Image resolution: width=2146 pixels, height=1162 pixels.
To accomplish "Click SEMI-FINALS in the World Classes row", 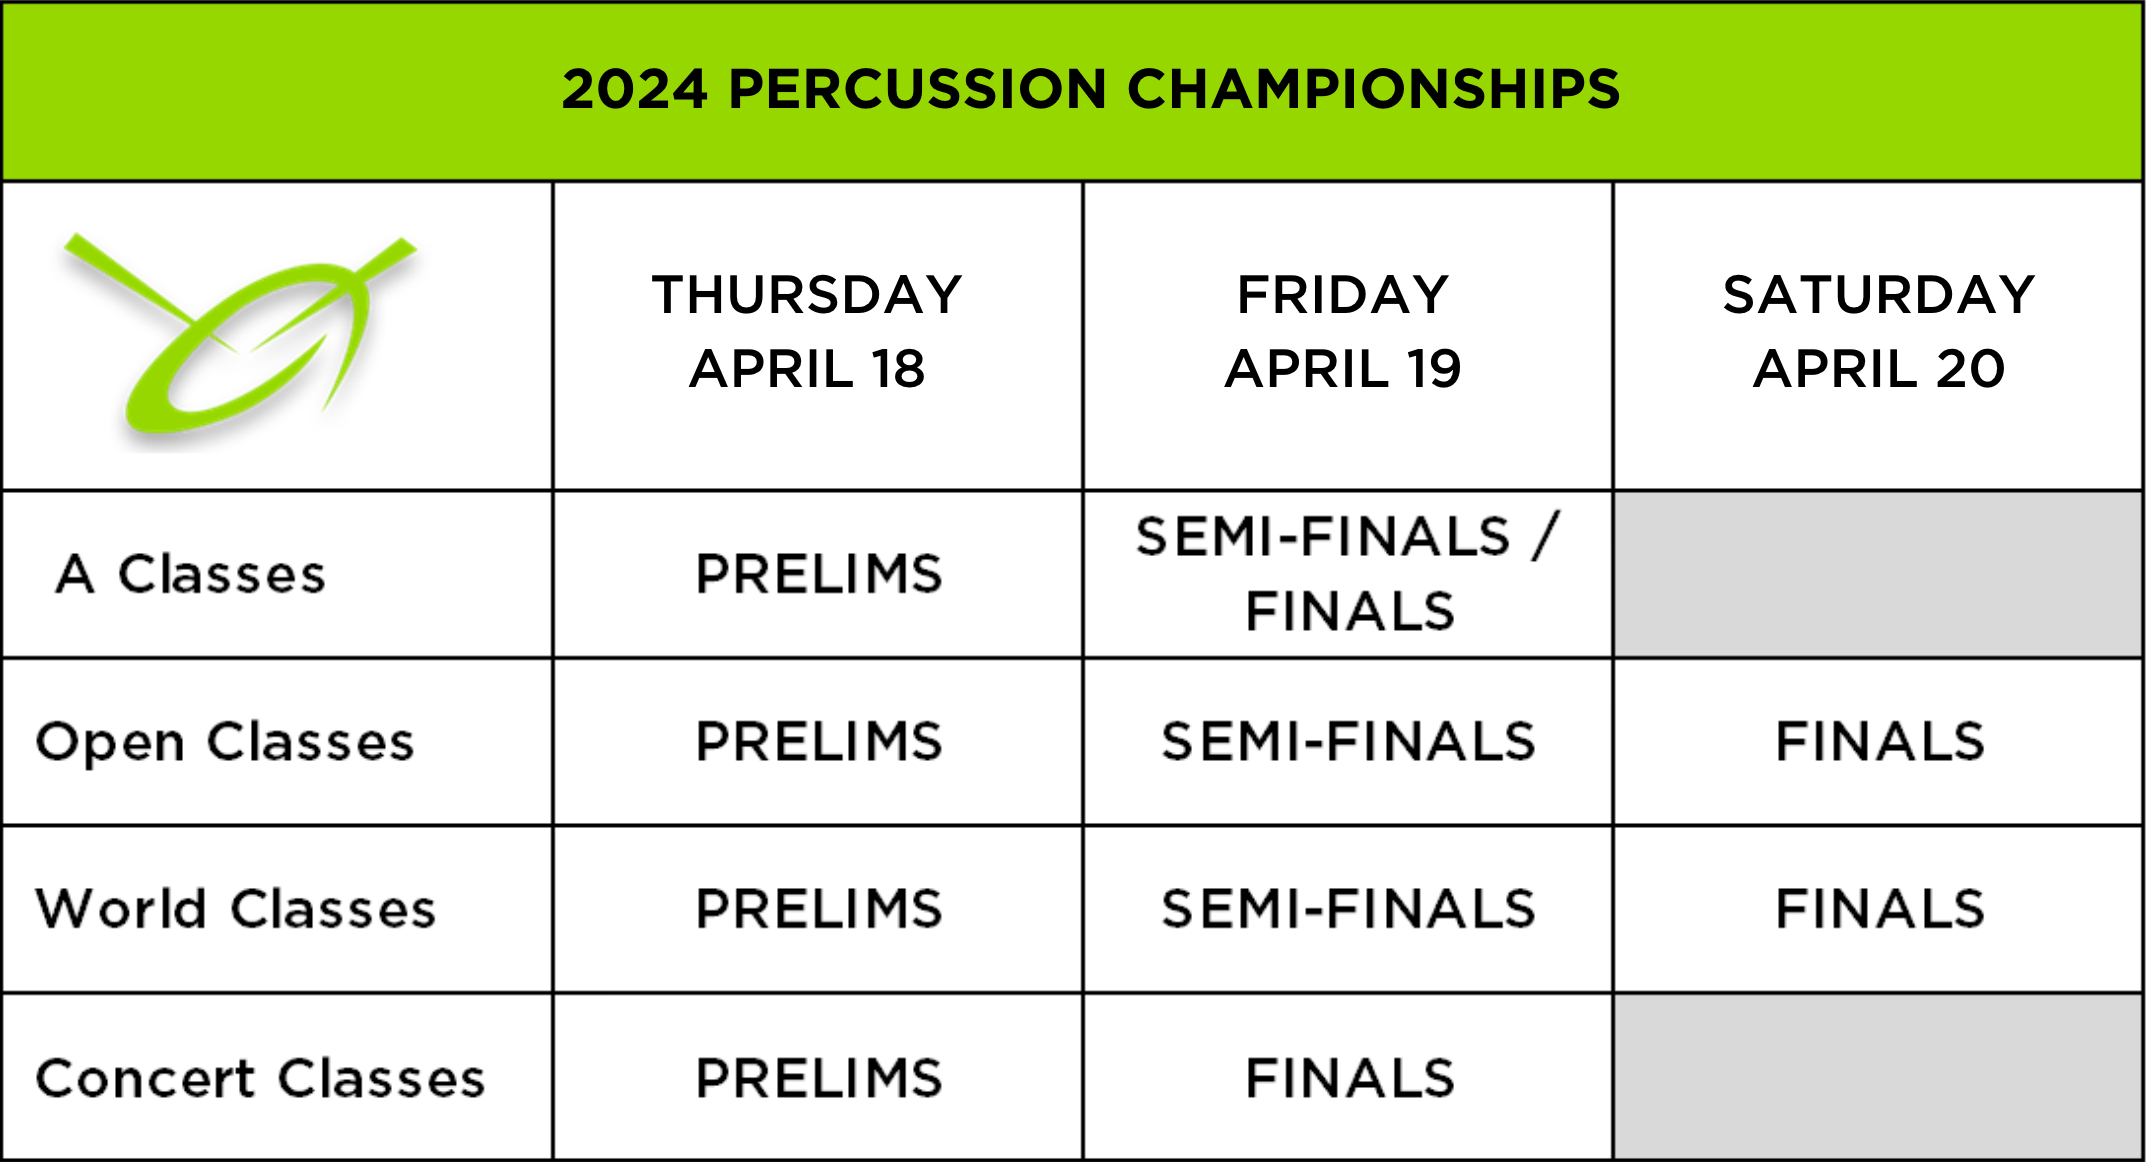I will (x=1348, y=909).
